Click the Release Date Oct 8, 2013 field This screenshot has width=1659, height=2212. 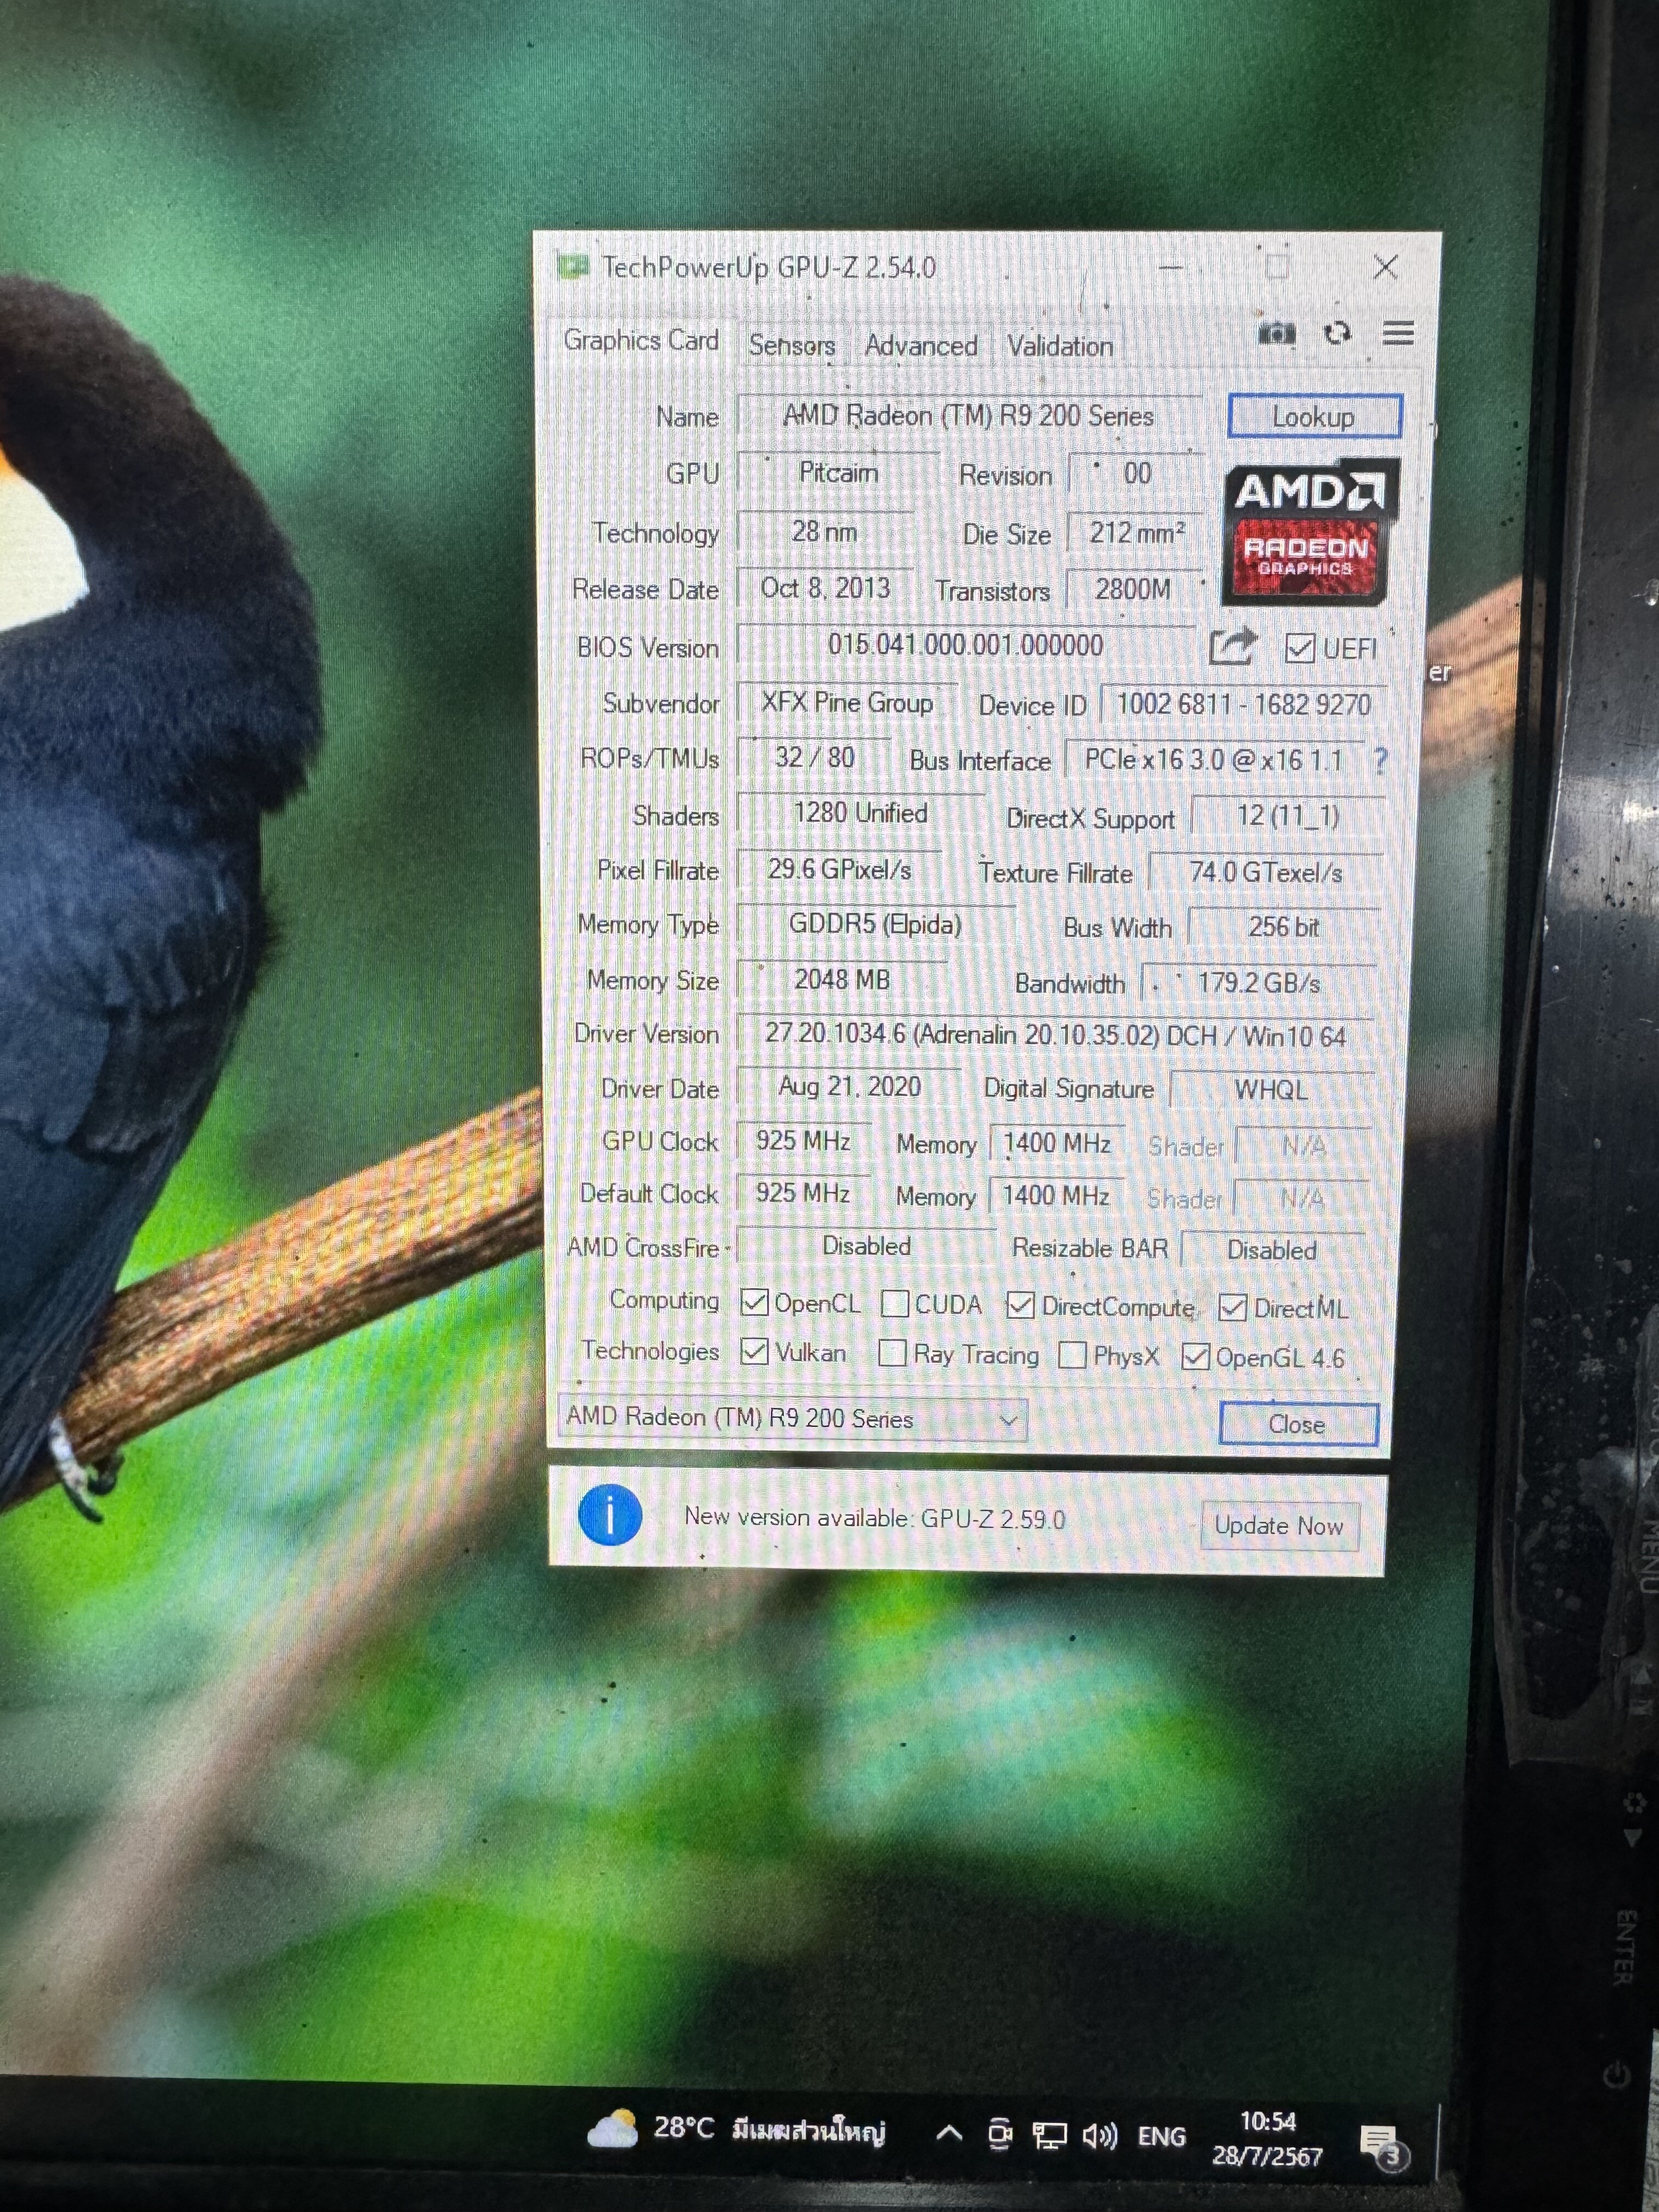pos(826,588)
